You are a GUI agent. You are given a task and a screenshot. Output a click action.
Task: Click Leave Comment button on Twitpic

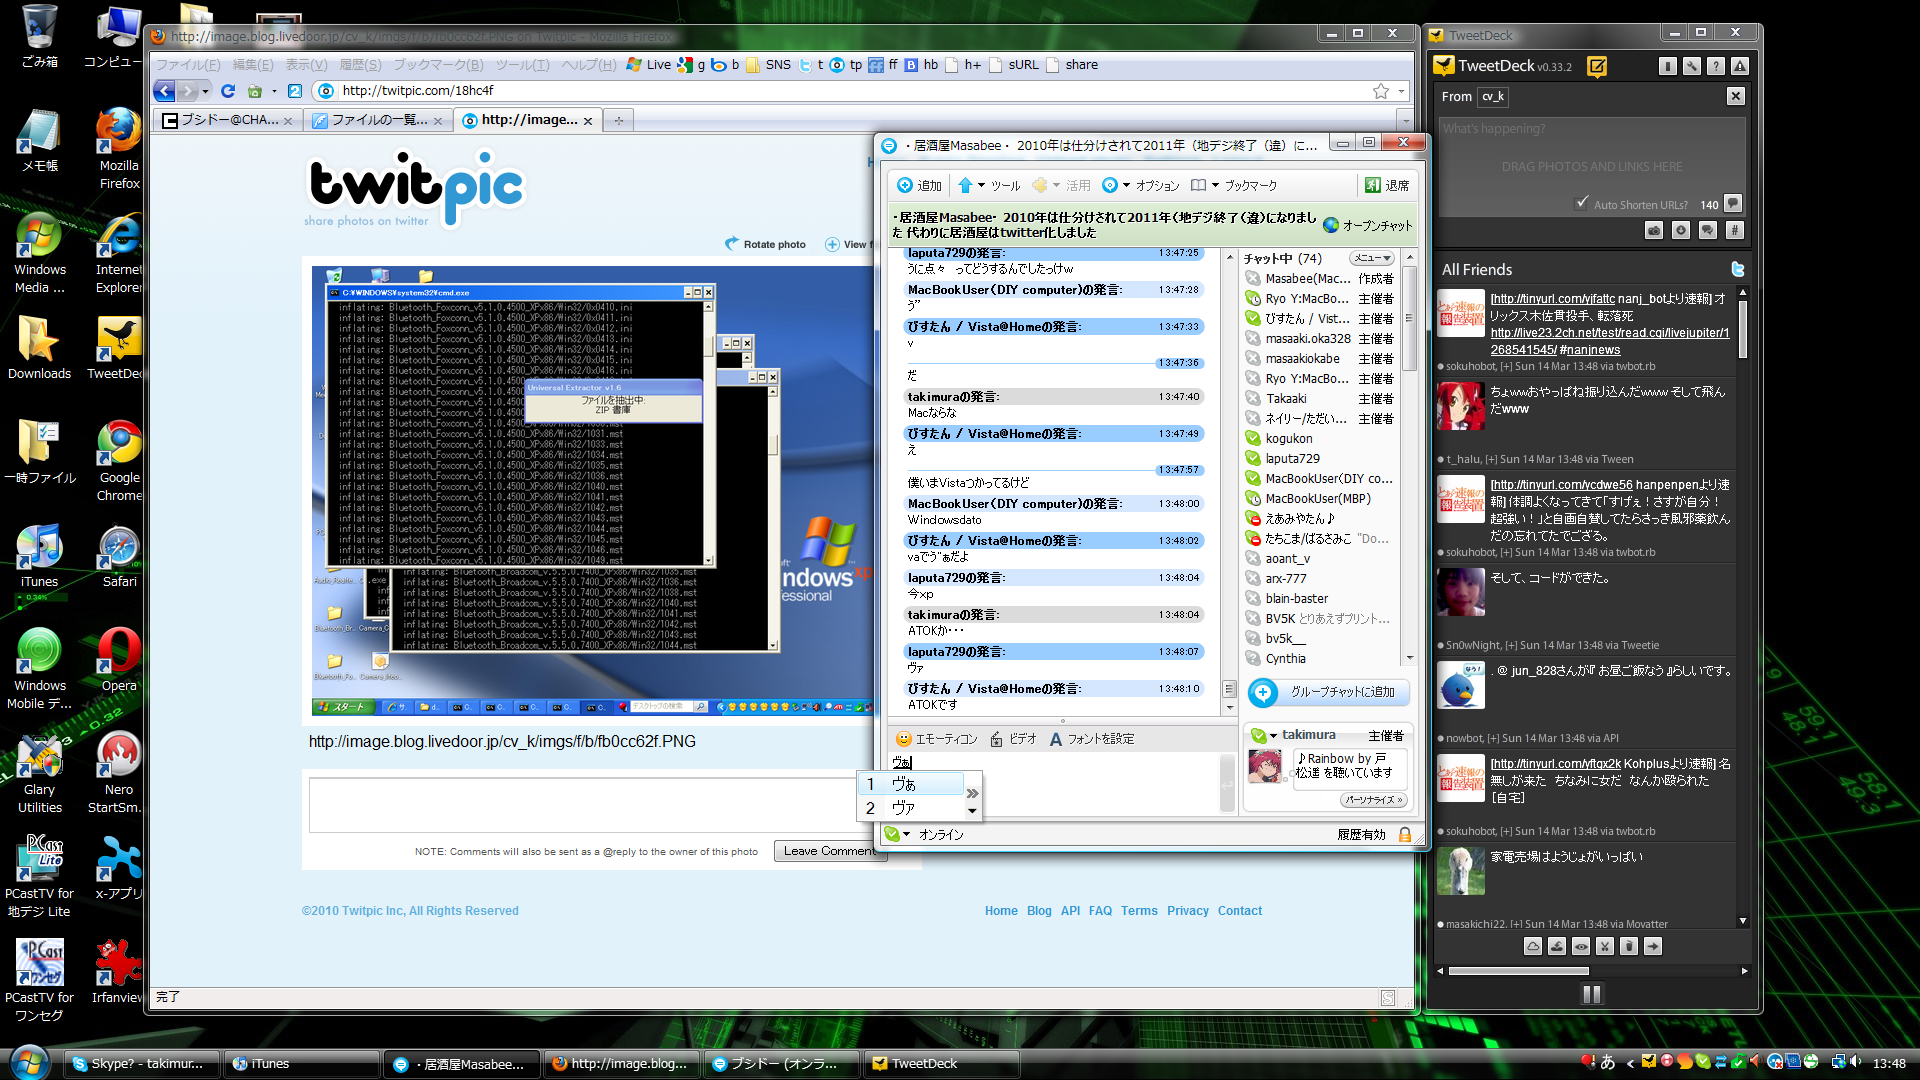(x=829, y=851)
